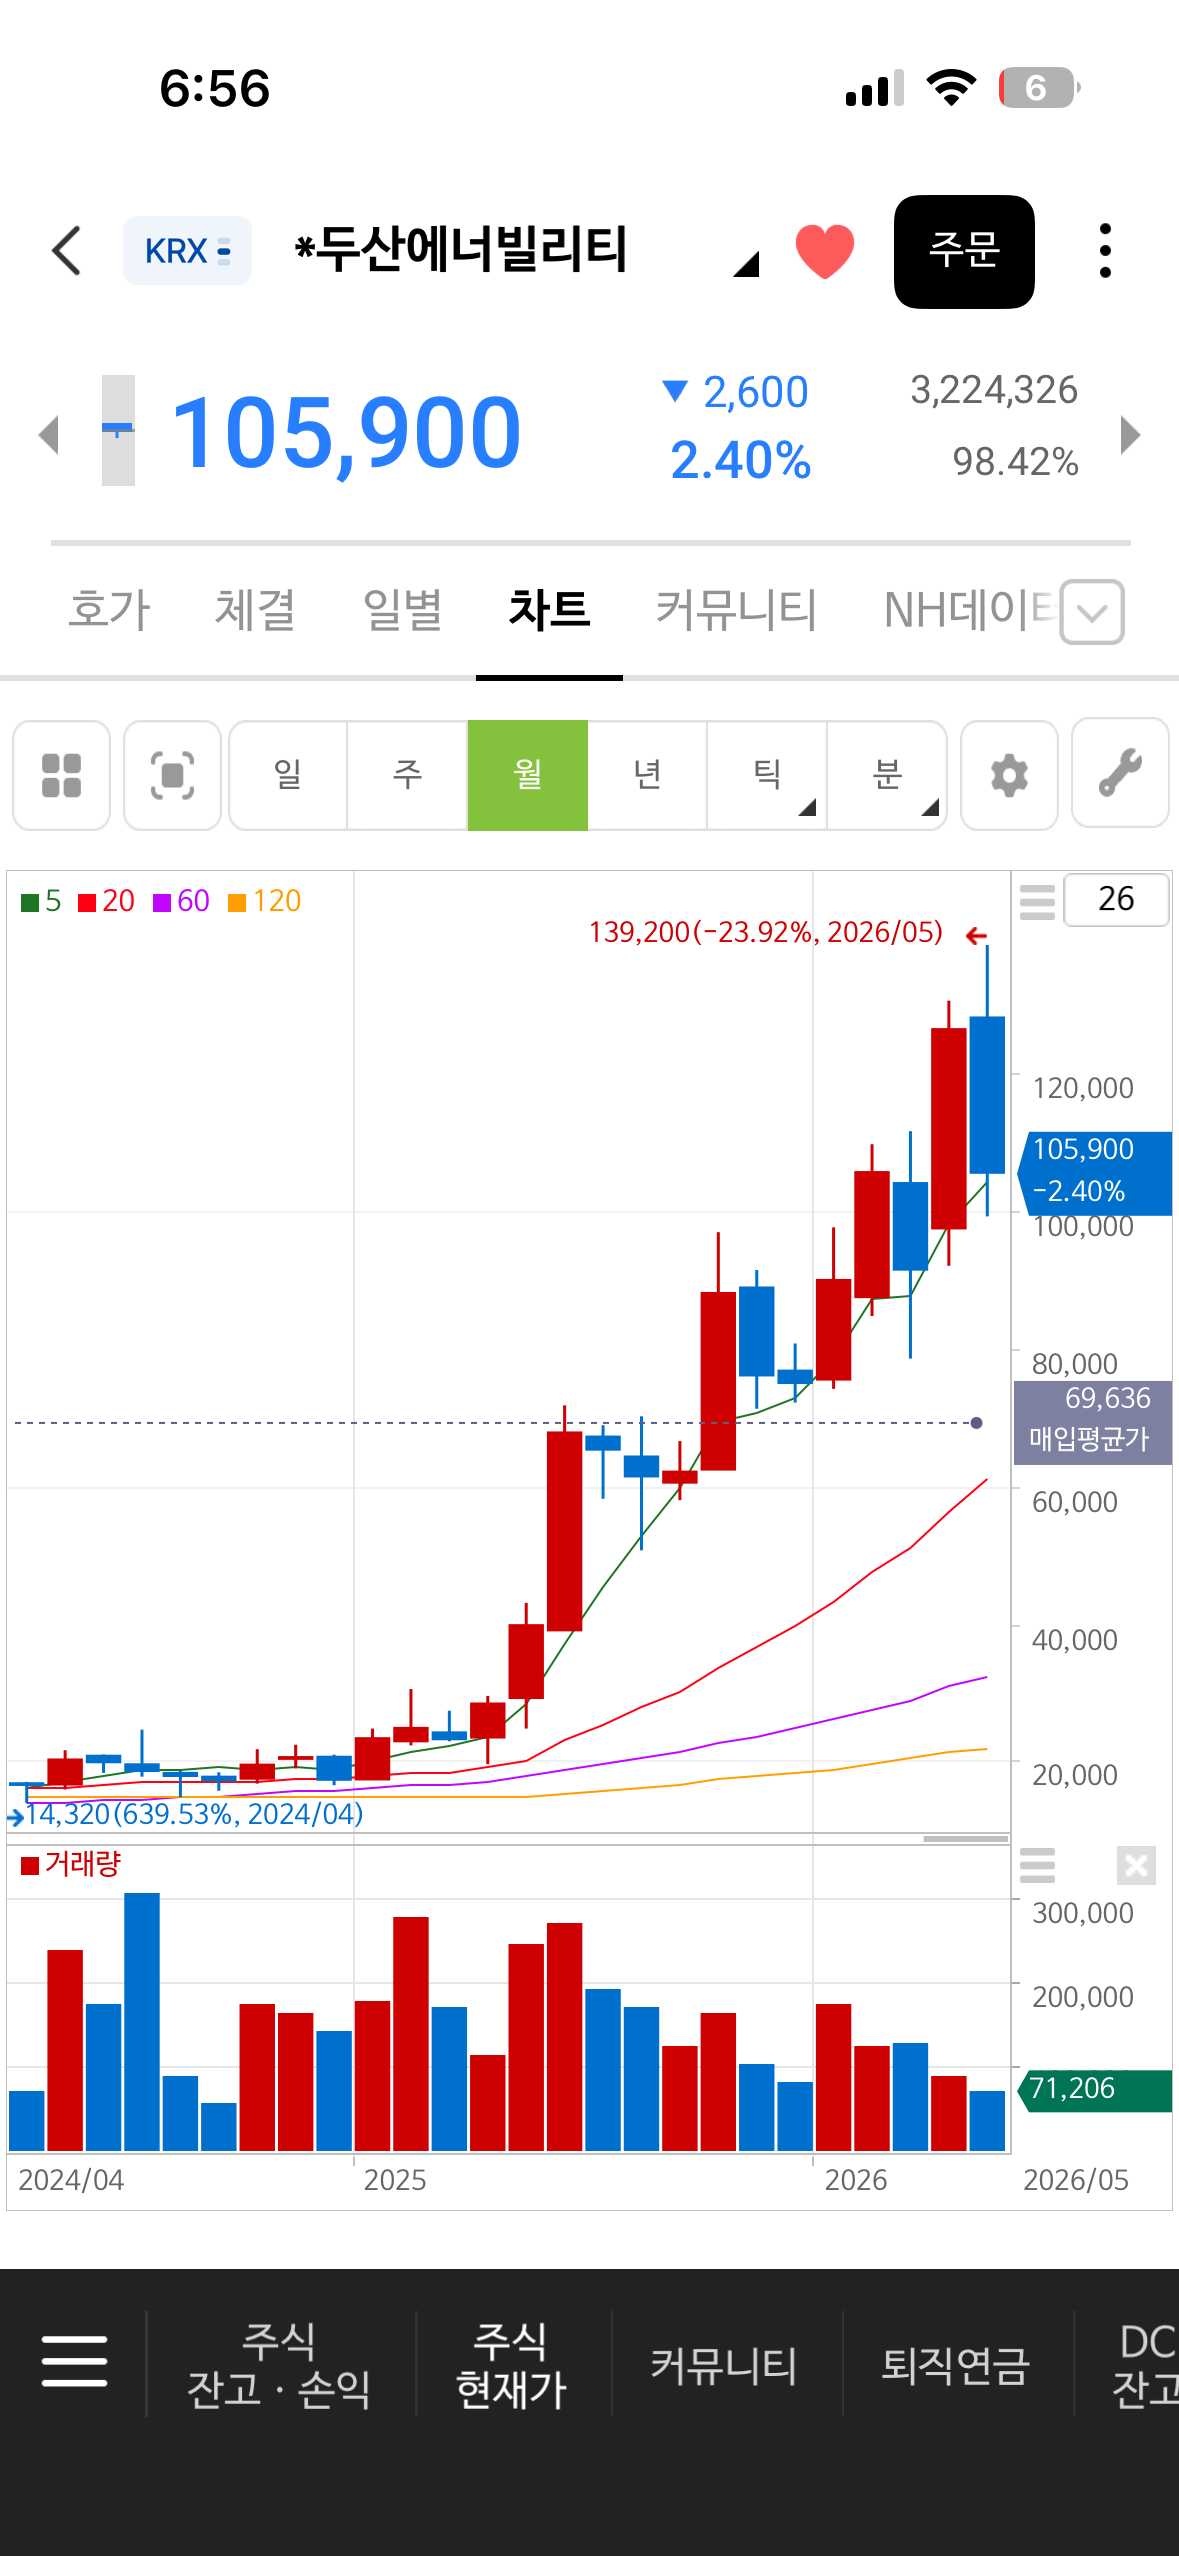Switch to the 일별 tab
Image resolution: width=1179 pixels, height=2556 pixels.
402,610
